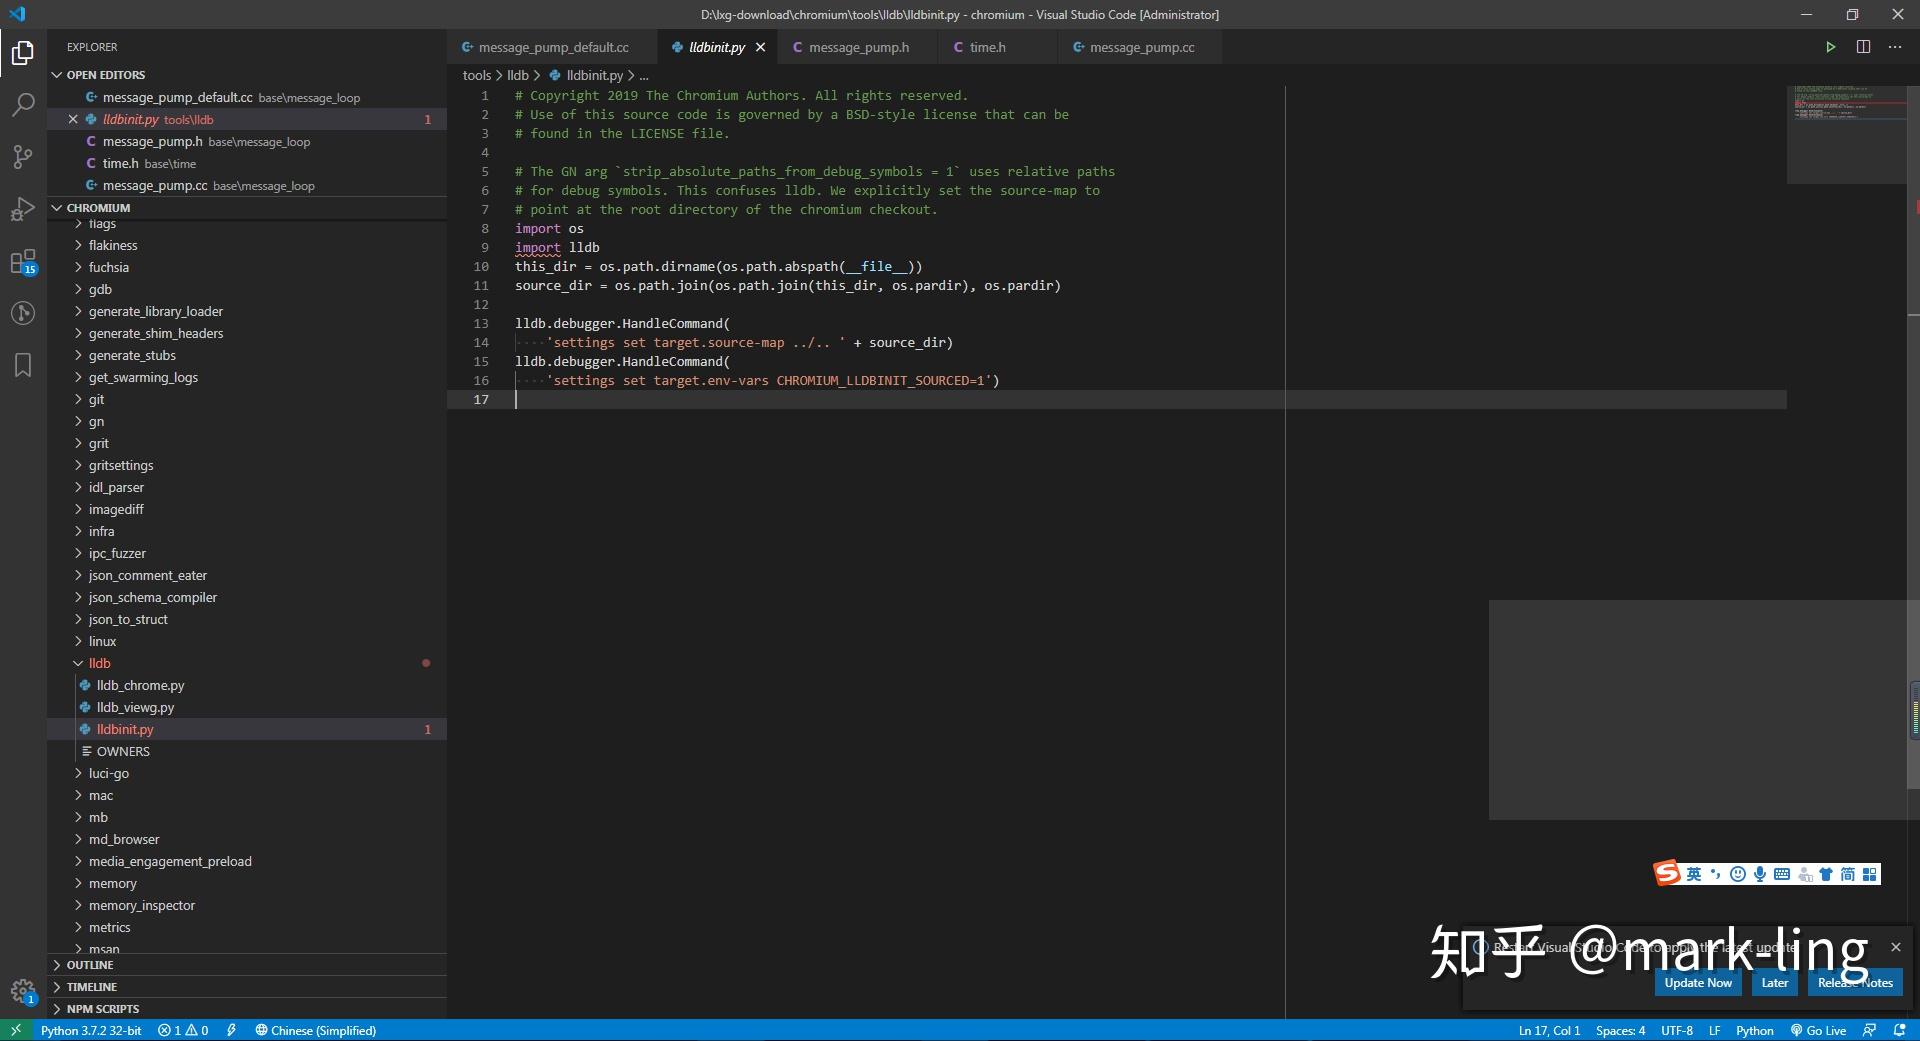Toggle Go Live server

pyautogui.click(x=1818, y=1030)
